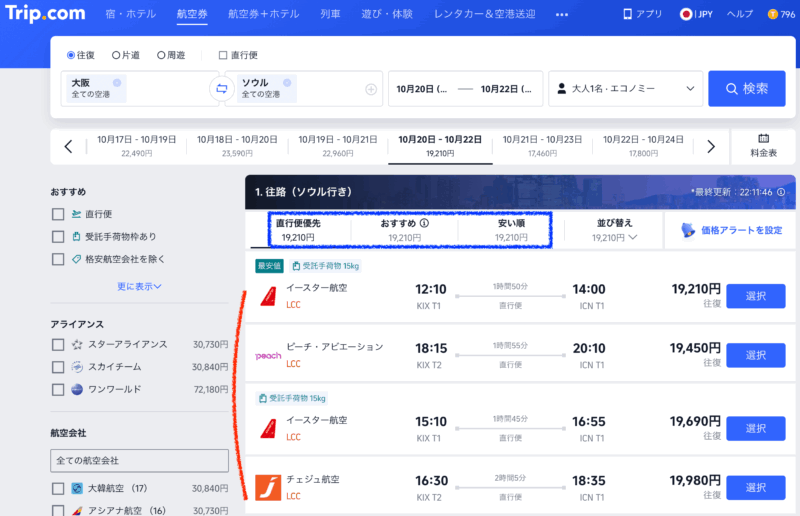The height and width of the screenshot is (516, 800).
Task: Click the 価格アラートを設定 link
Action: [x=741, y=230]
